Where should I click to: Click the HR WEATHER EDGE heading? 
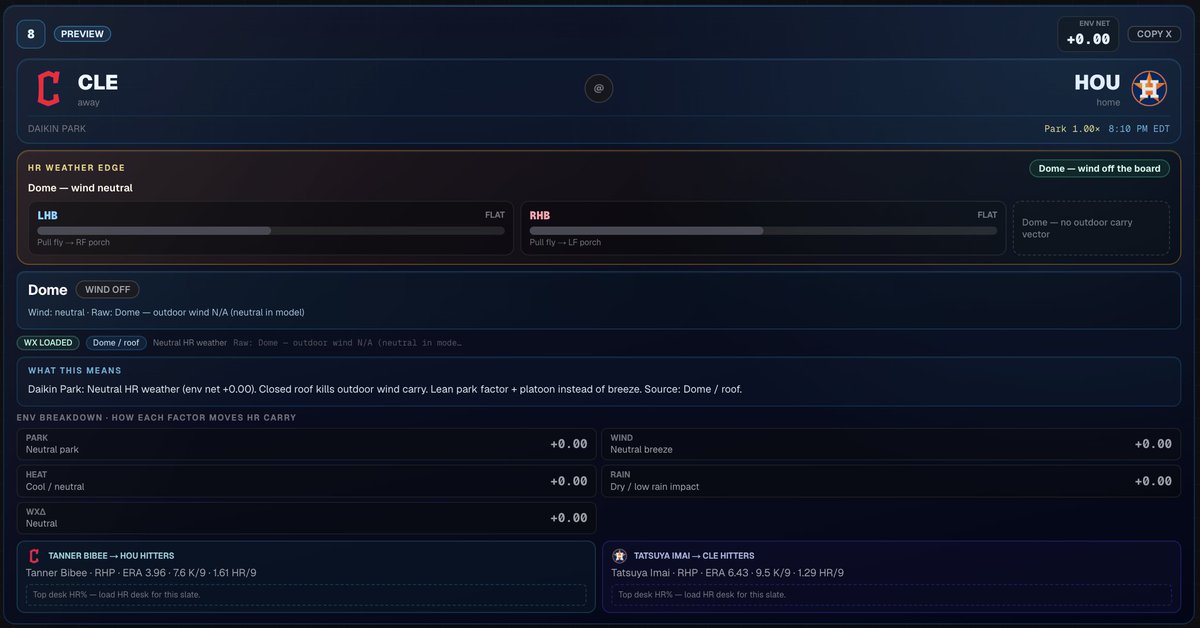pyautogui.click(x=76, y=168)
